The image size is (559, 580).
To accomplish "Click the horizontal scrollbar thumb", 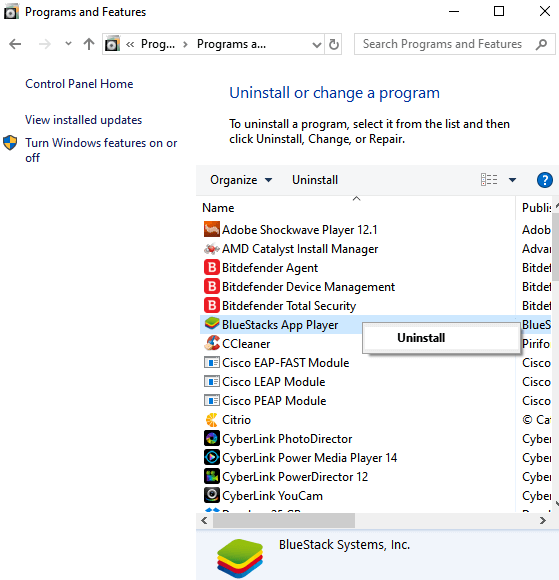I will 284,521.
